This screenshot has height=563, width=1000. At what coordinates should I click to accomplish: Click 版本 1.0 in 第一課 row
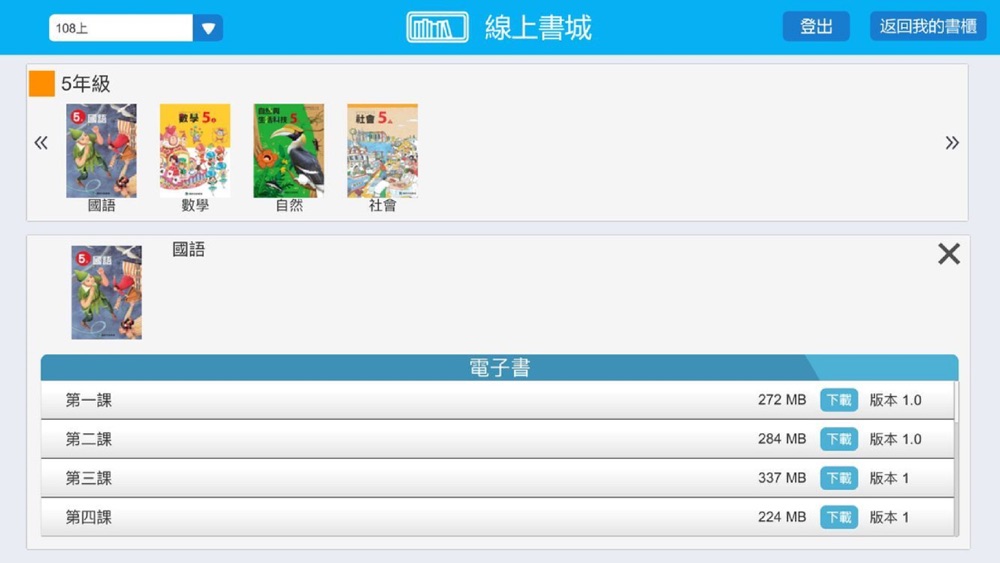coord(895,400)
